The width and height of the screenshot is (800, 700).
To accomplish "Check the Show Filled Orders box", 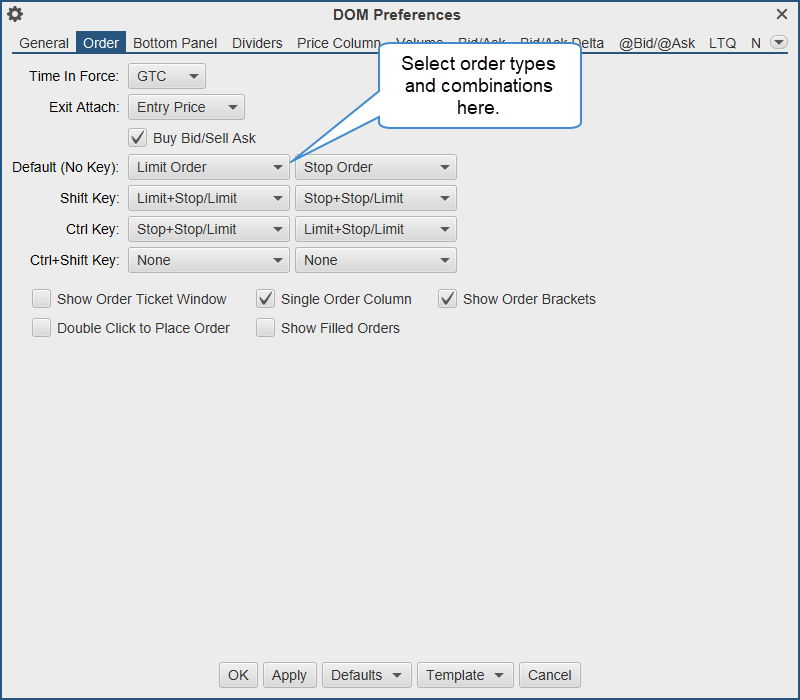I will (266, 328).
